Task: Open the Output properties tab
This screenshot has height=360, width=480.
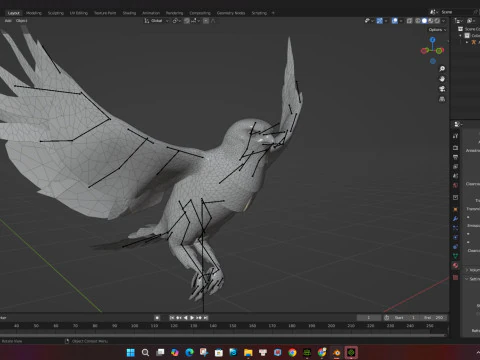Action: (455, 157)
